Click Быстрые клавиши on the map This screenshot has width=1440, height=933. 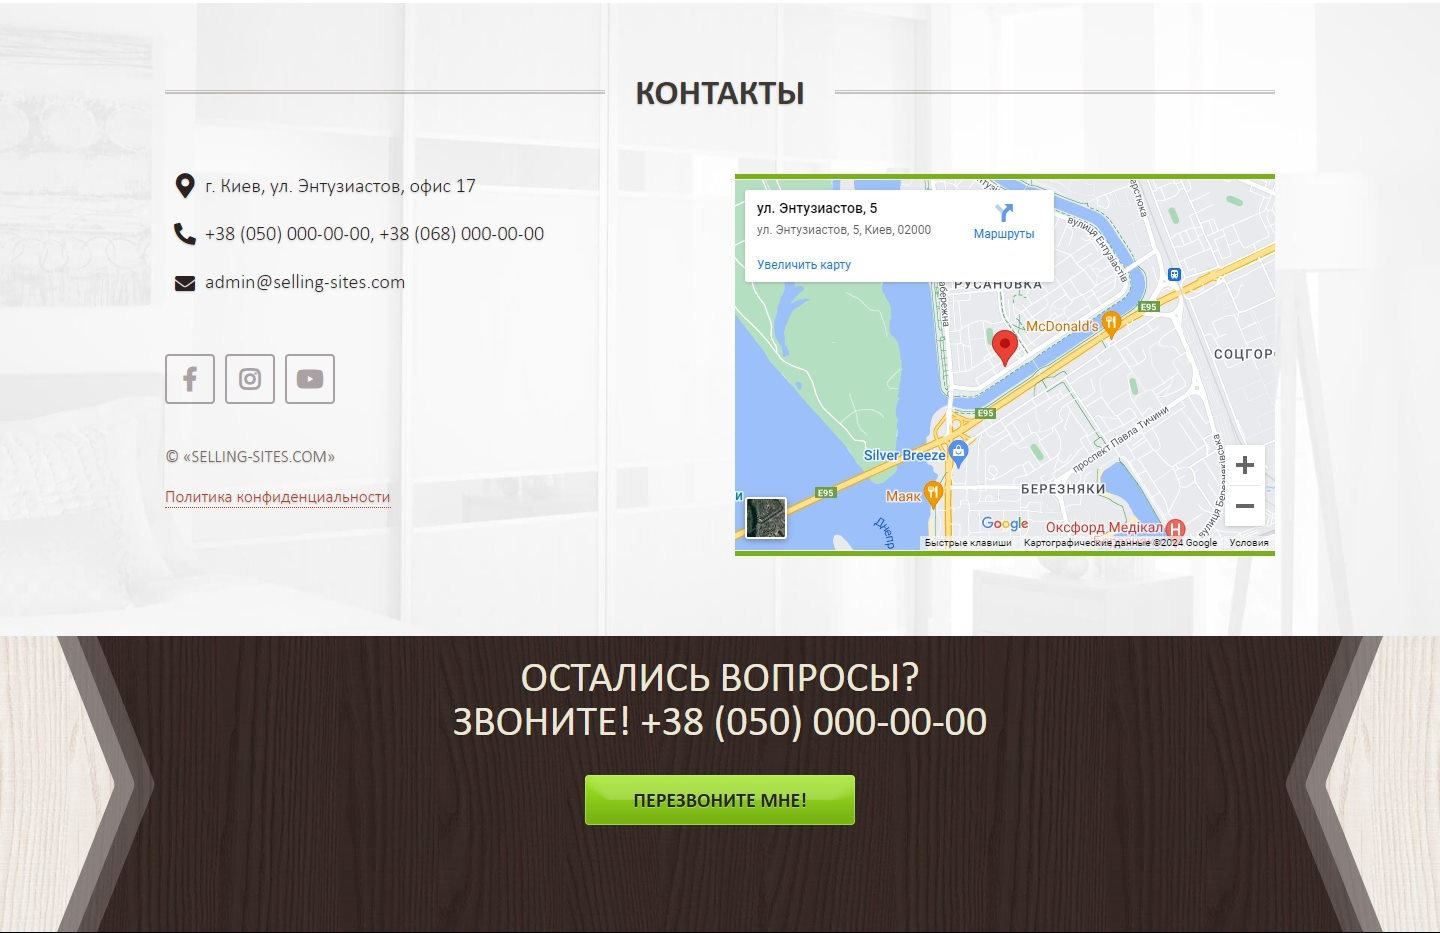968,543
